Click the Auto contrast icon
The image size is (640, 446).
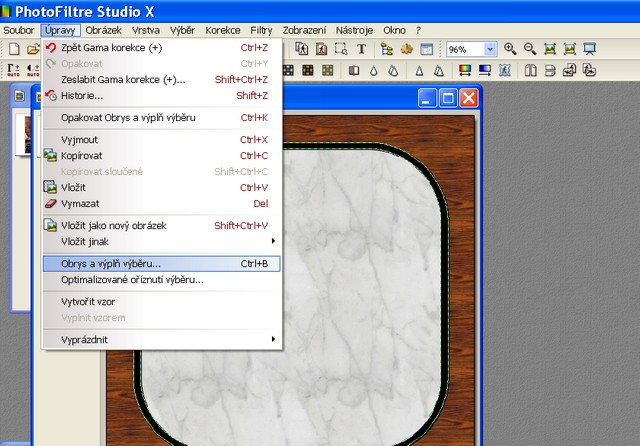pos(33,70)
